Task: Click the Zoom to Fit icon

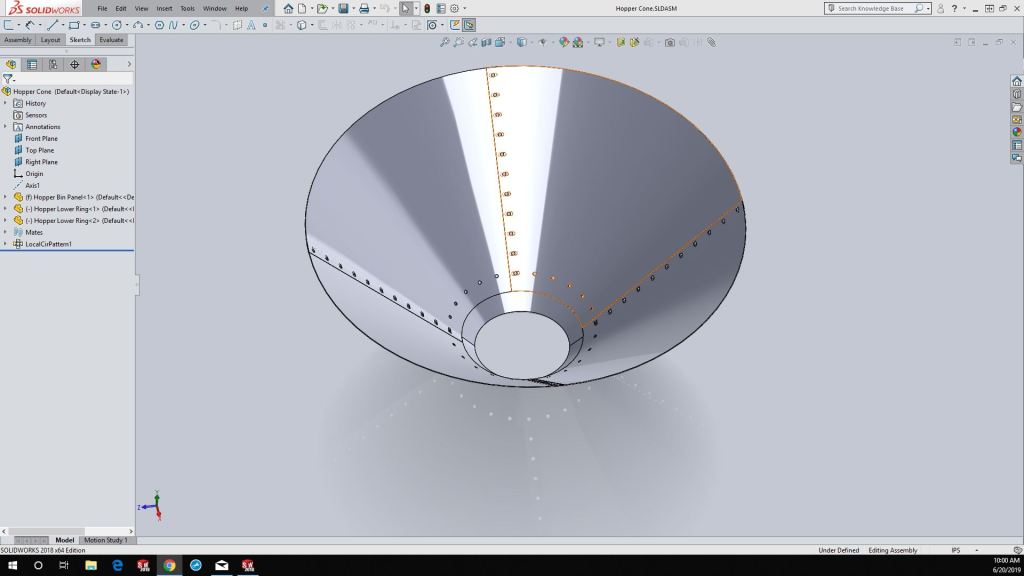Action: (445, 43)
